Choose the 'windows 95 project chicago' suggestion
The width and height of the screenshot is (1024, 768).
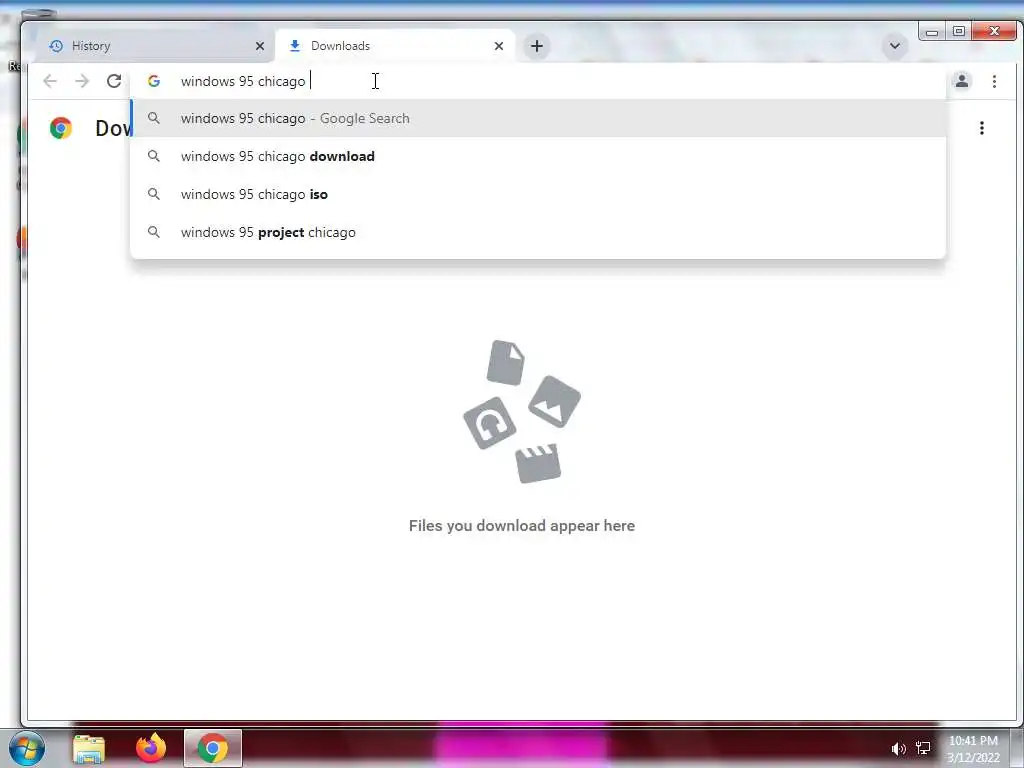click(538, 232)
